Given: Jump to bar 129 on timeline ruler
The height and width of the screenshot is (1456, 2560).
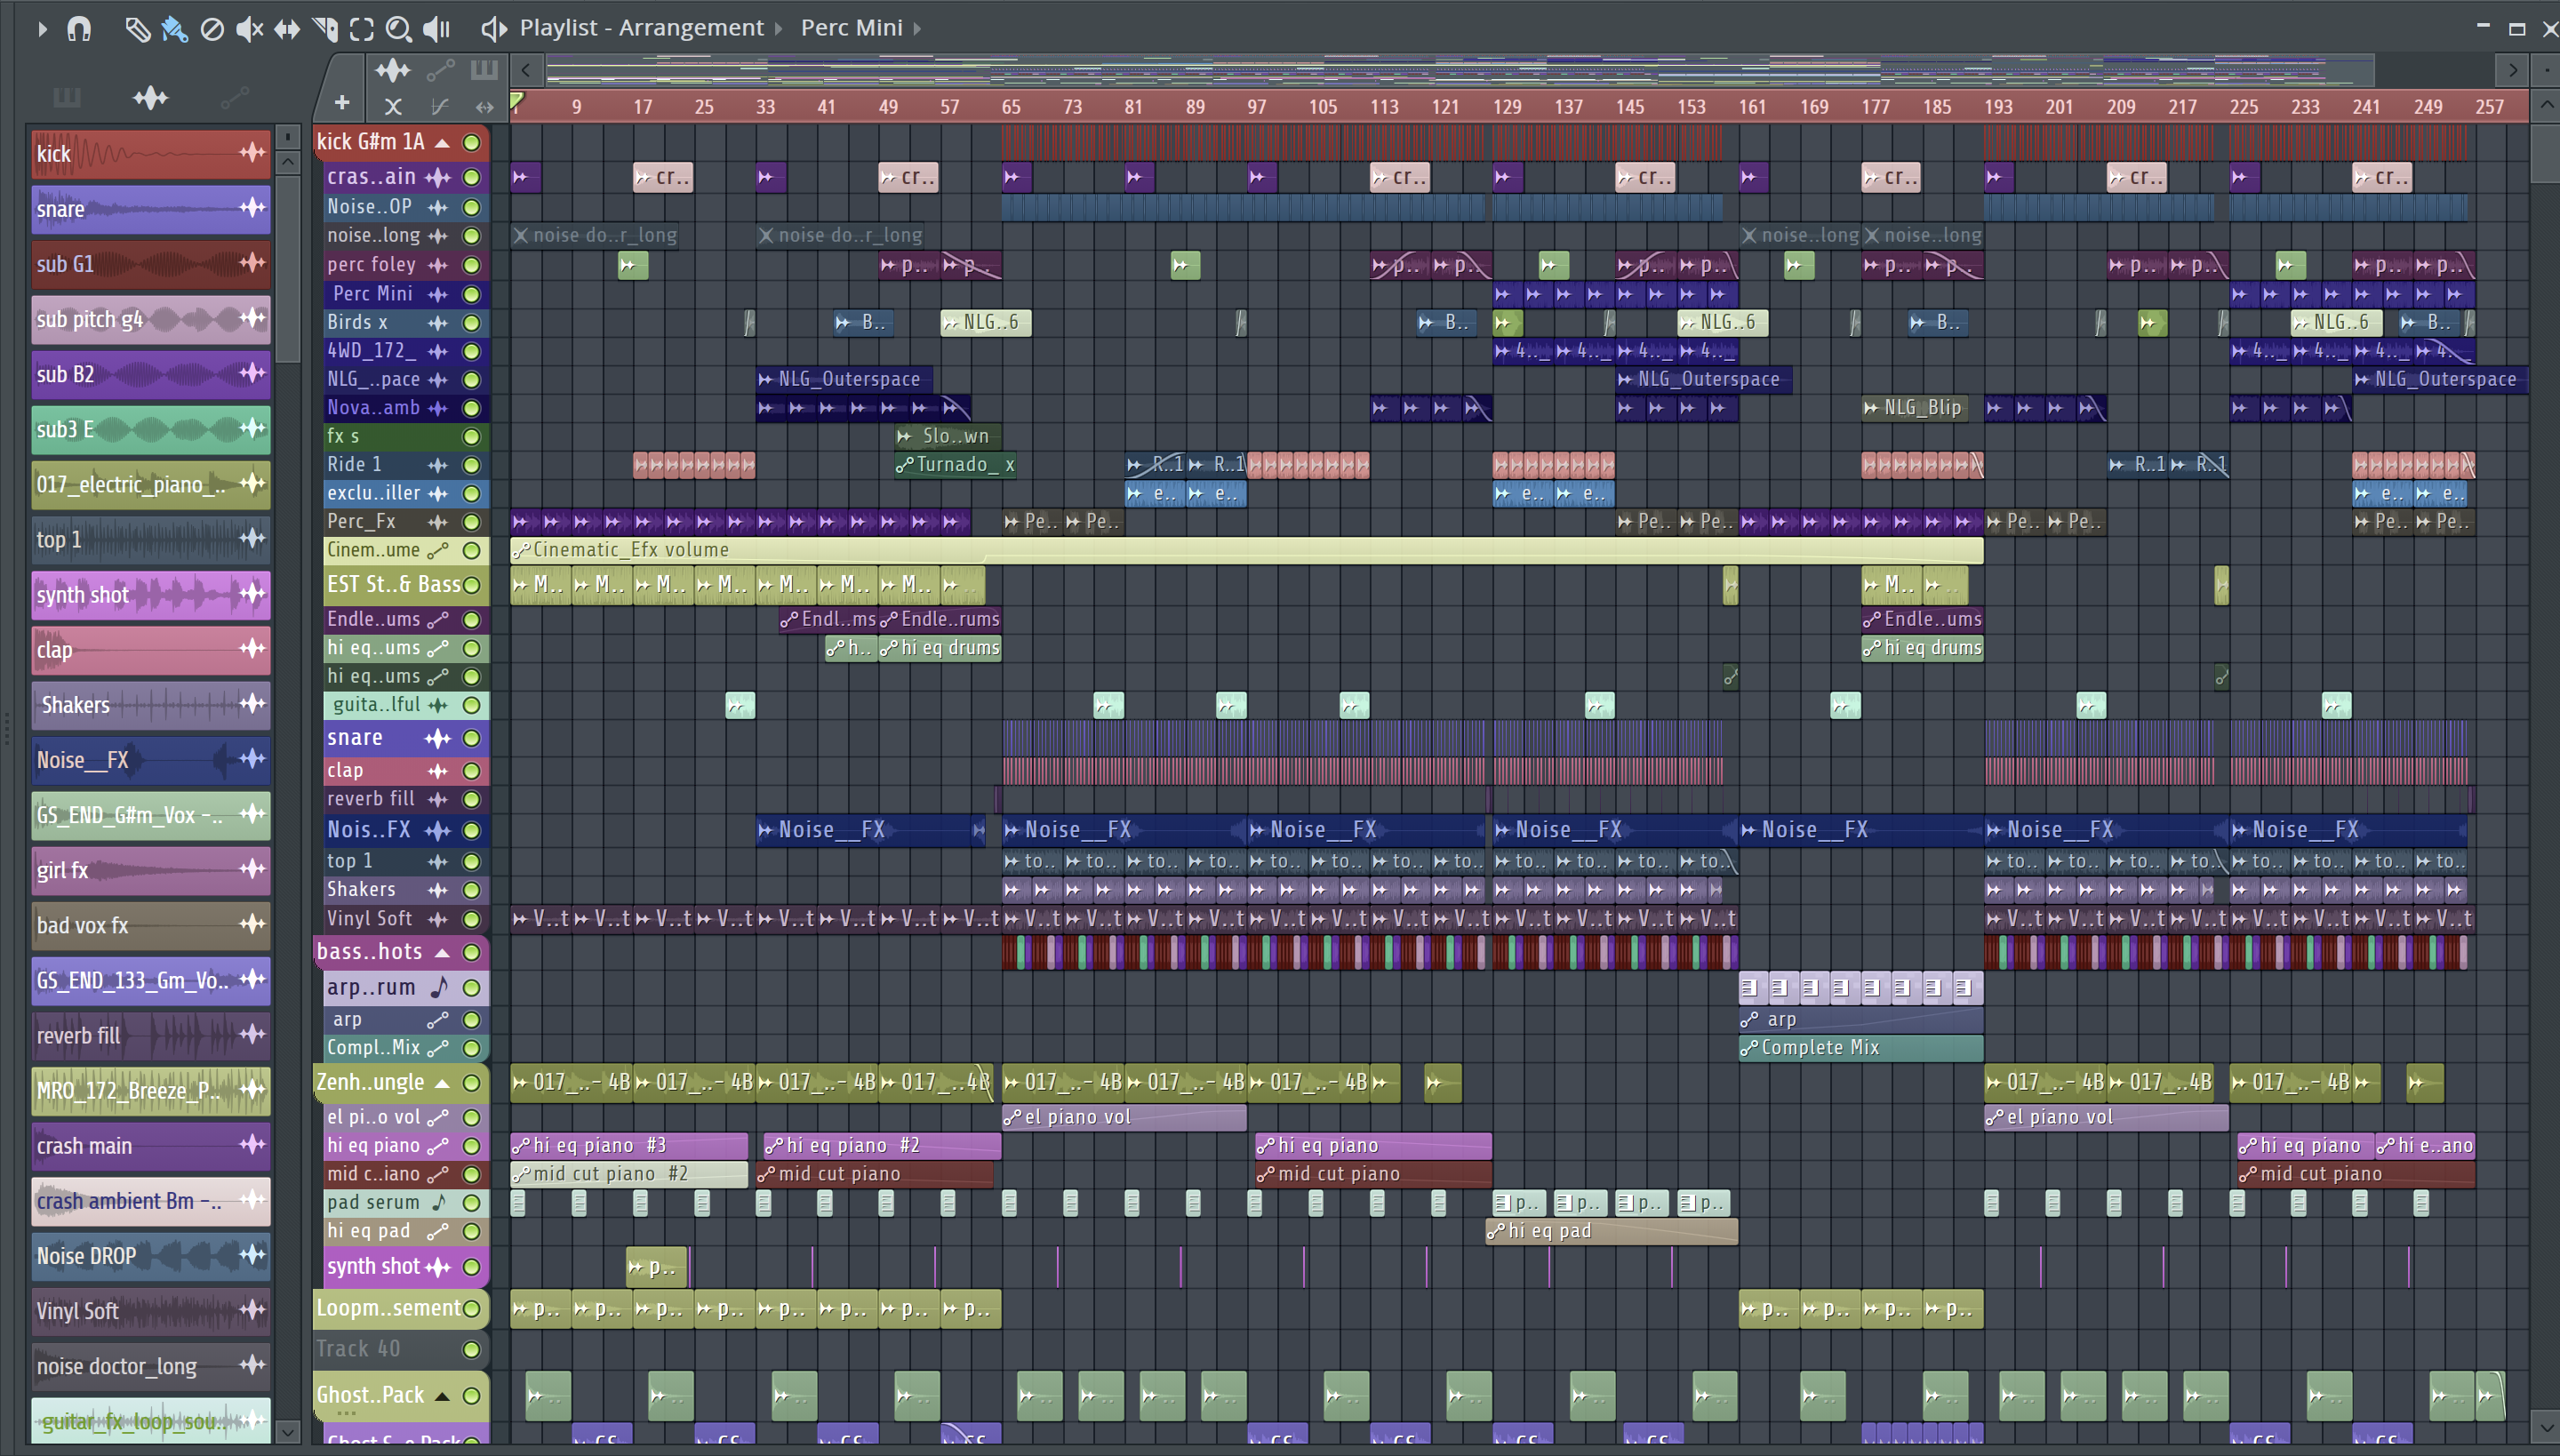Looking at the screenshot, I should tap(1507, 107).
